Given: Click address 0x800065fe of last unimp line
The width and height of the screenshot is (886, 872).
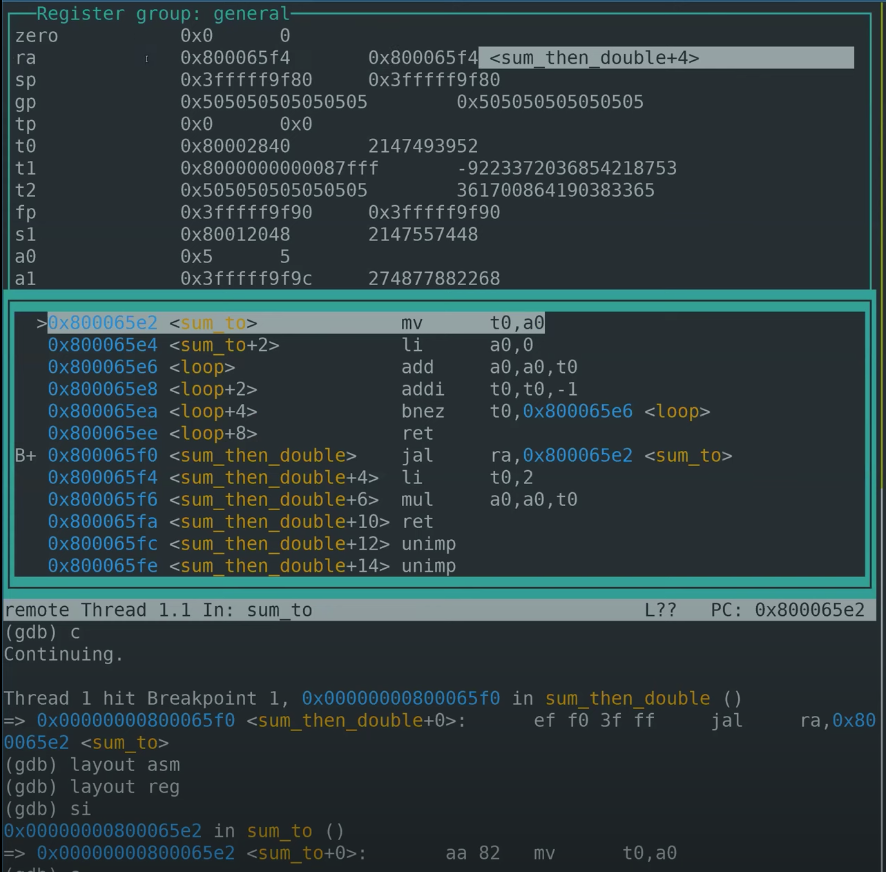Looking at the screenshot, I should pos(103,566).
